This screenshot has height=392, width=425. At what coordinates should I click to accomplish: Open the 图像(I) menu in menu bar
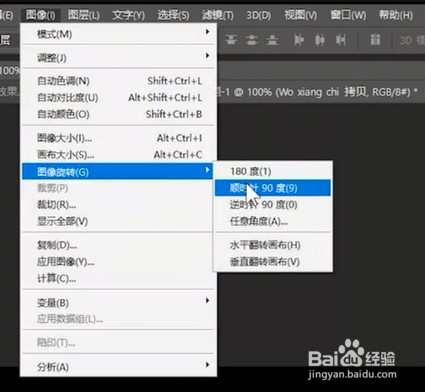tap(41, 15)
